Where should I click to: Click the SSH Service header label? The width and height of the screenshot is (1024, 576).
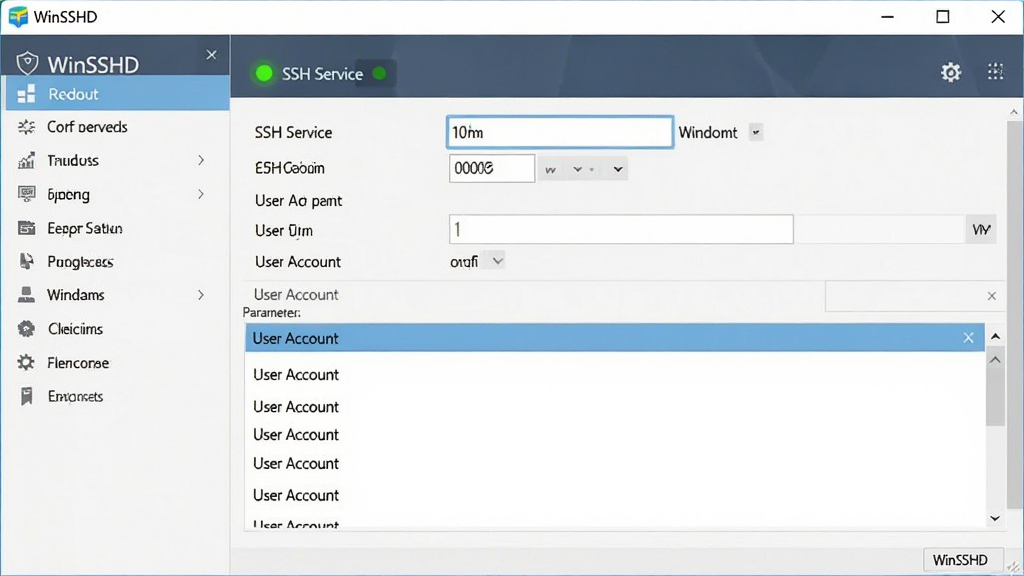[322, 74]
